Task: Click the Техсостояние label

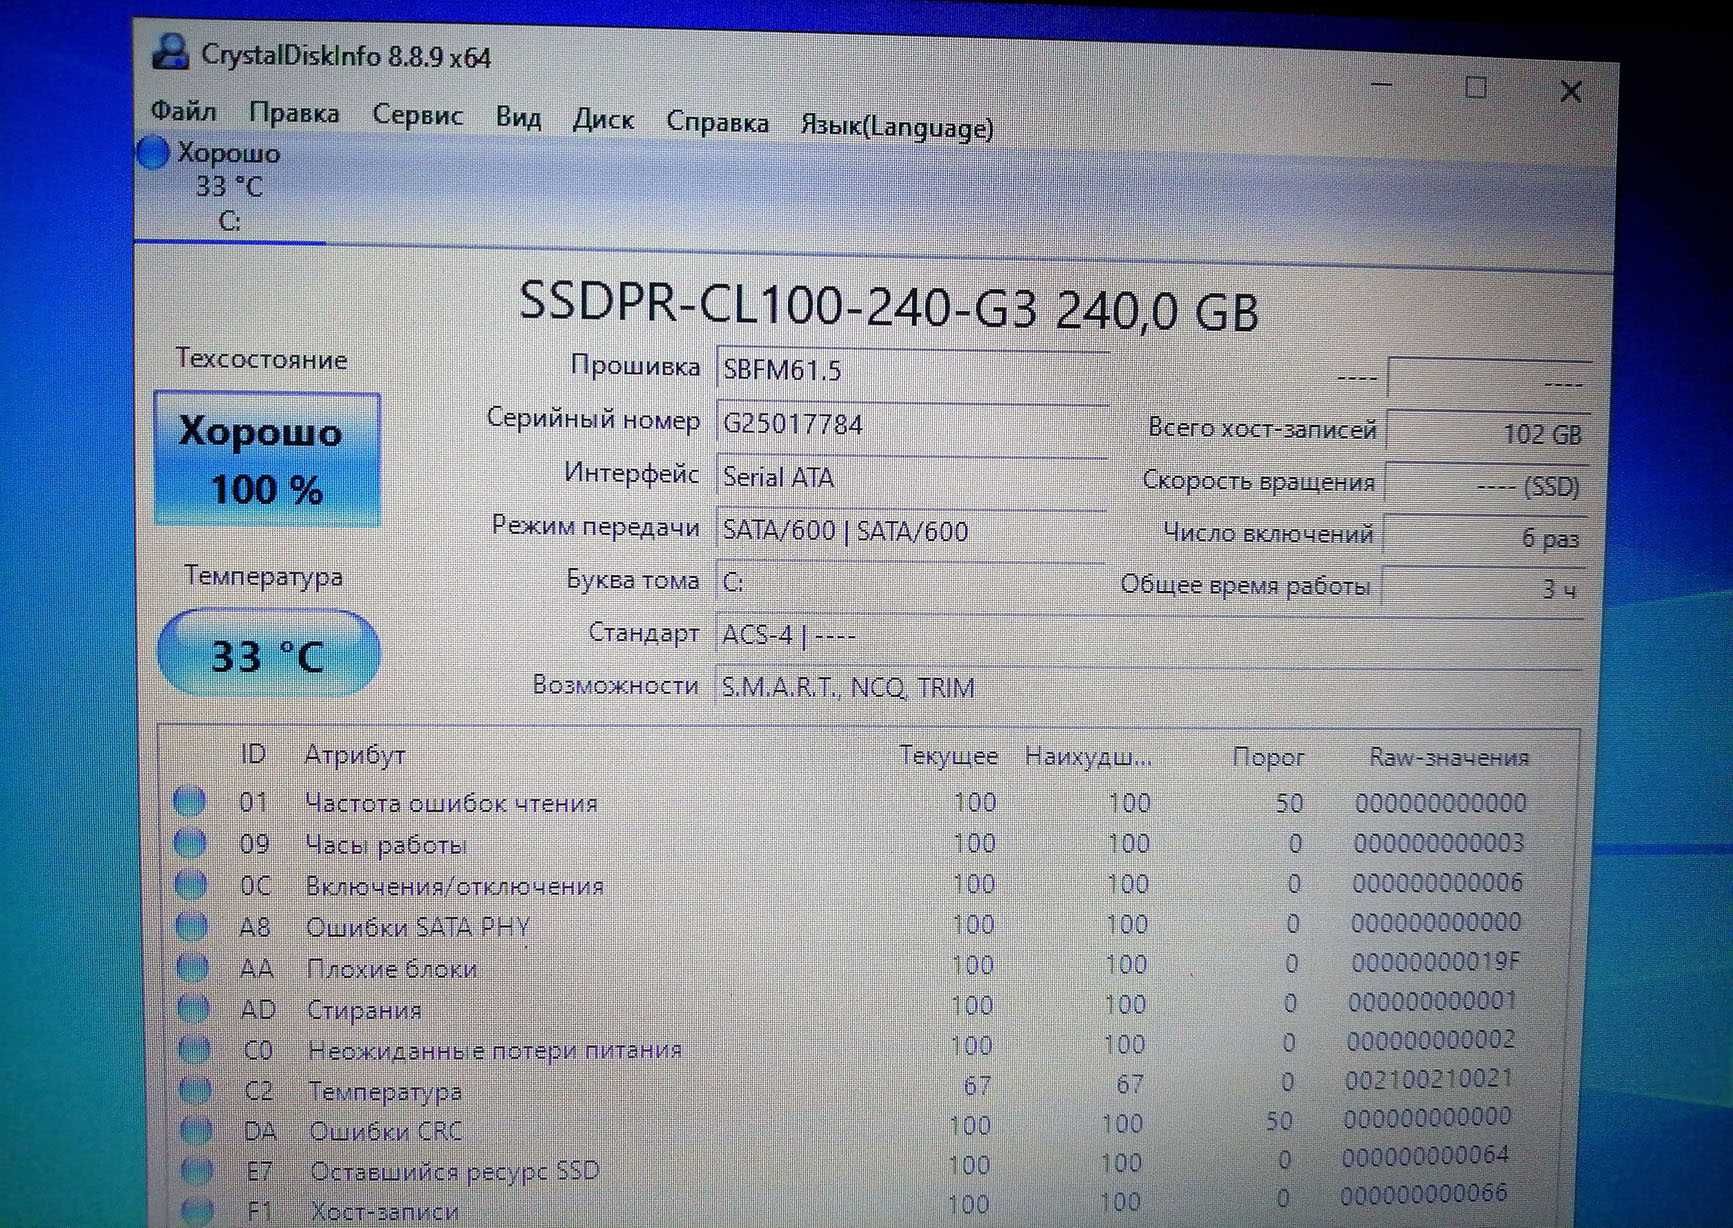Action: click(x=262, y=359)
